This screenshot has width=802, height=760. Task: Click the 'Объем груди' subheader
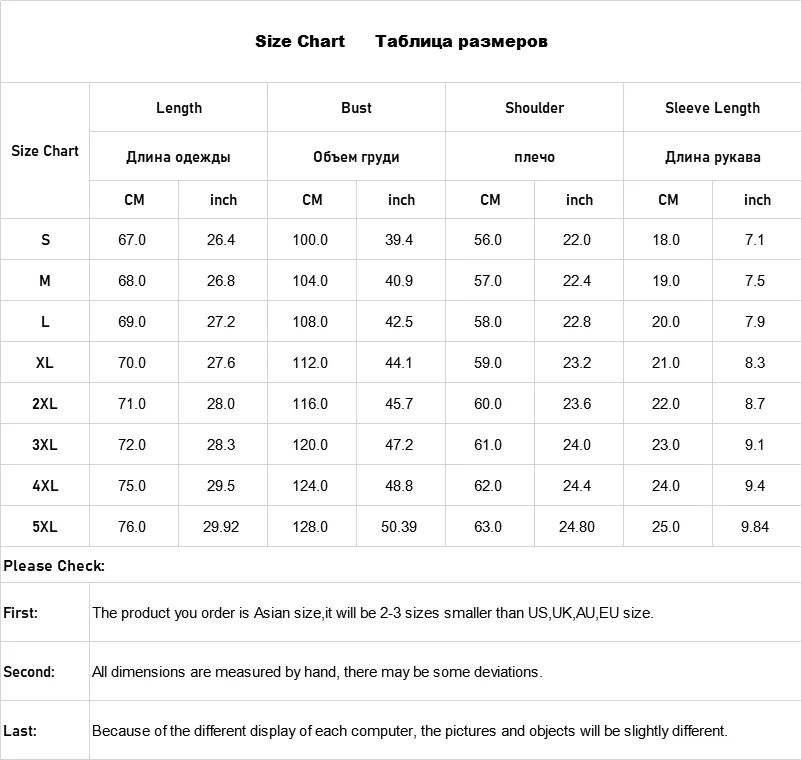click(356, 157)
